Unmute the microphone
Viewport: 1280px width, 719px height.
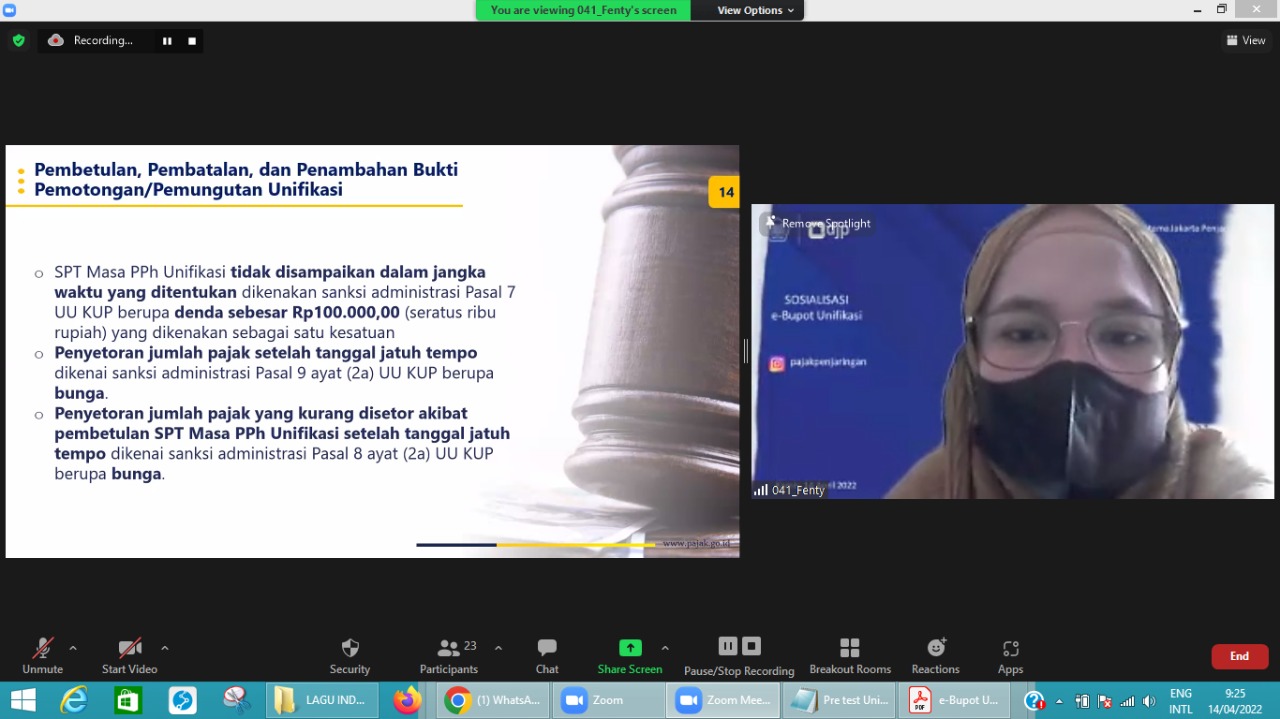[42, 656]
